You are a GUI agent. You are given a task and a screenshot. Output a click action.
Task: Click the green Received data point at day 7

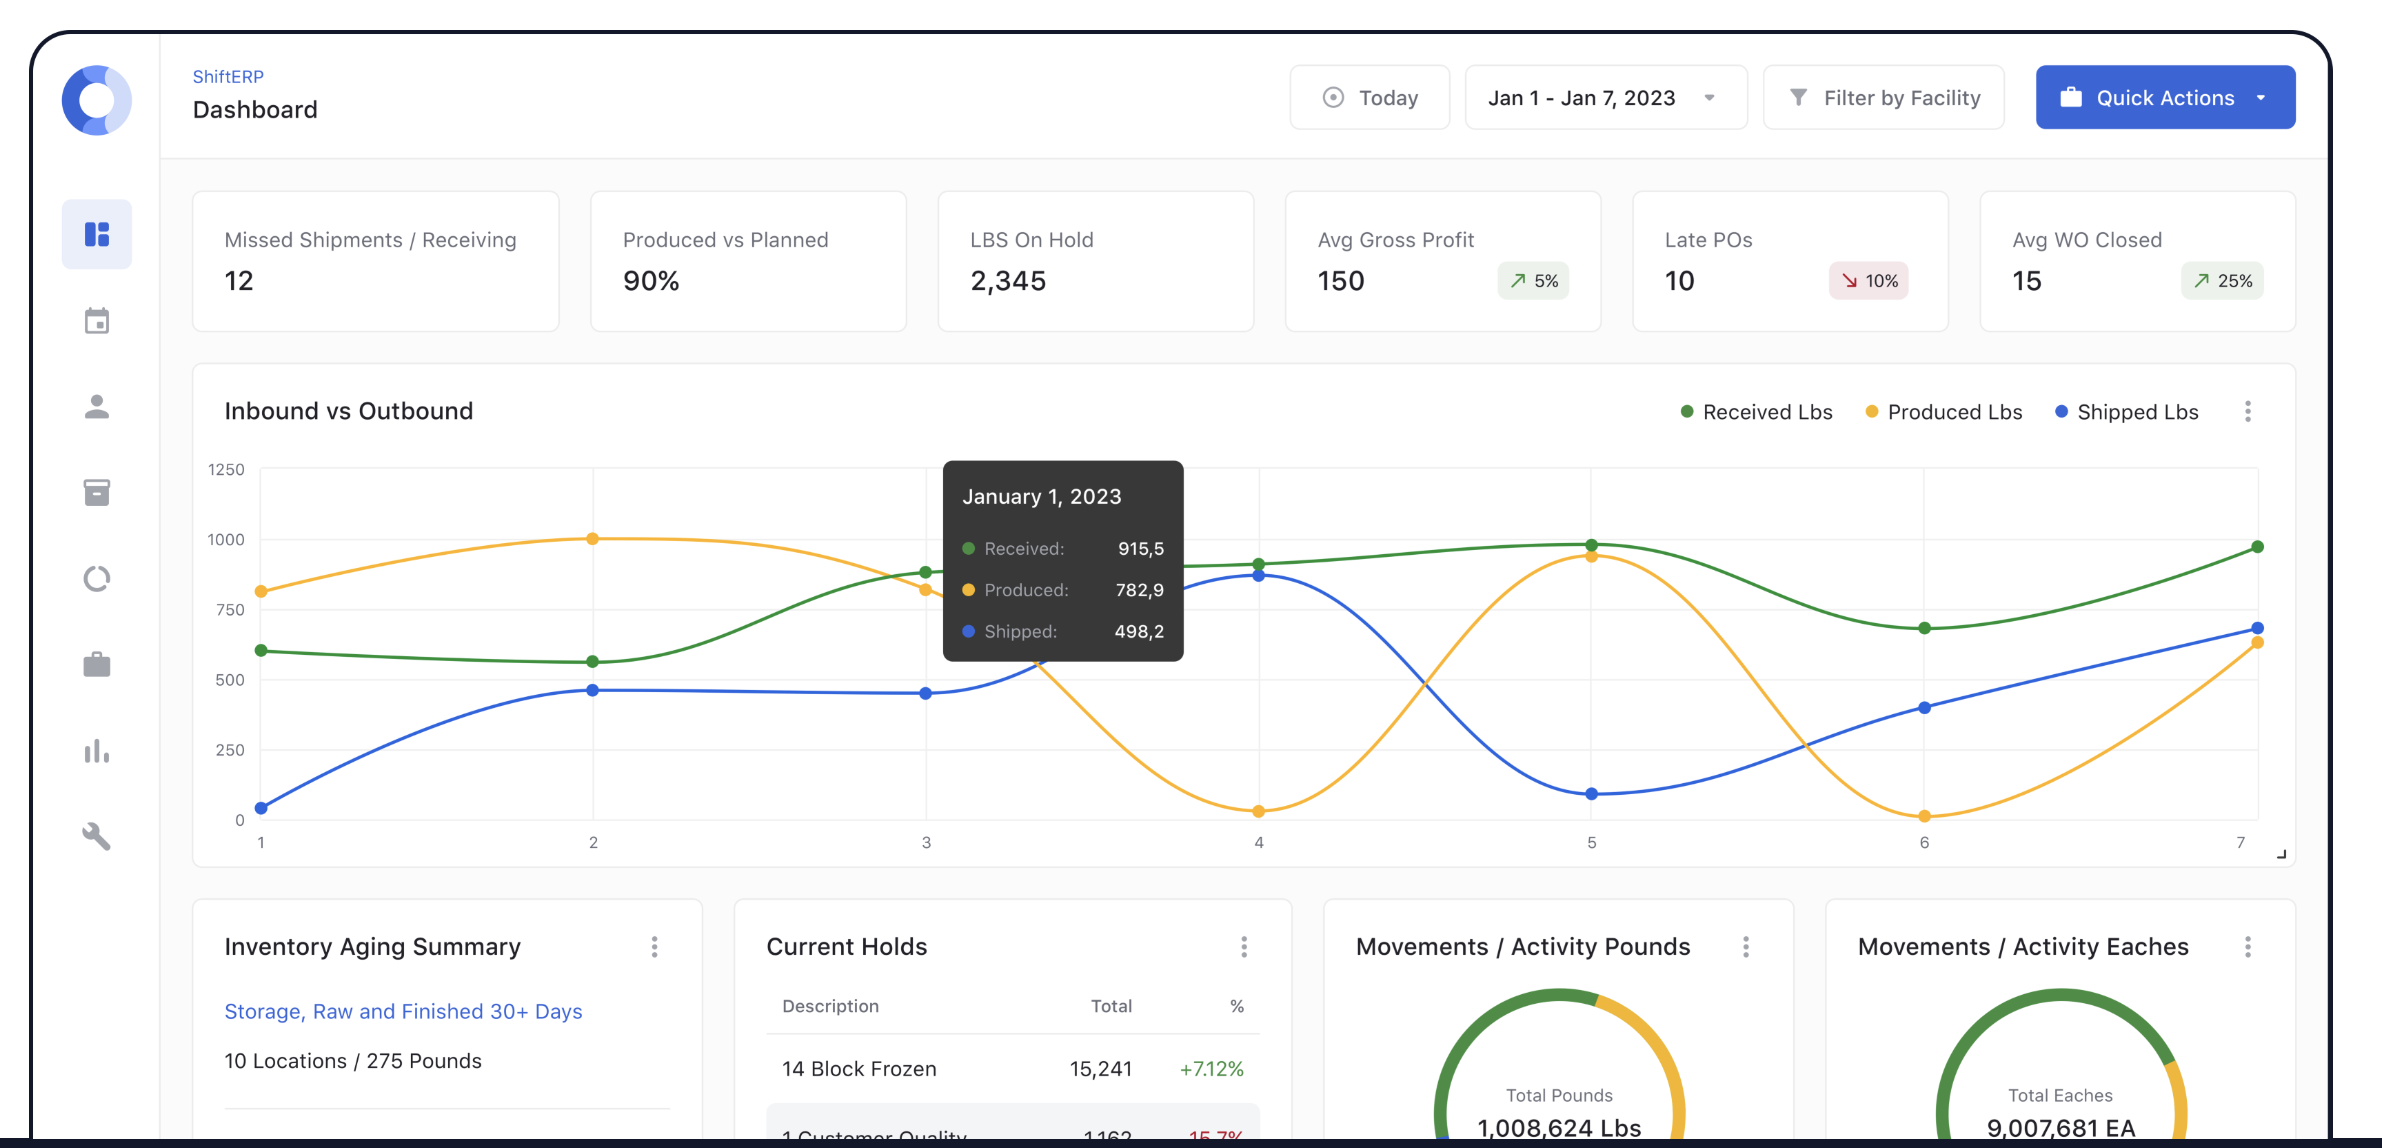(2257, 547)
